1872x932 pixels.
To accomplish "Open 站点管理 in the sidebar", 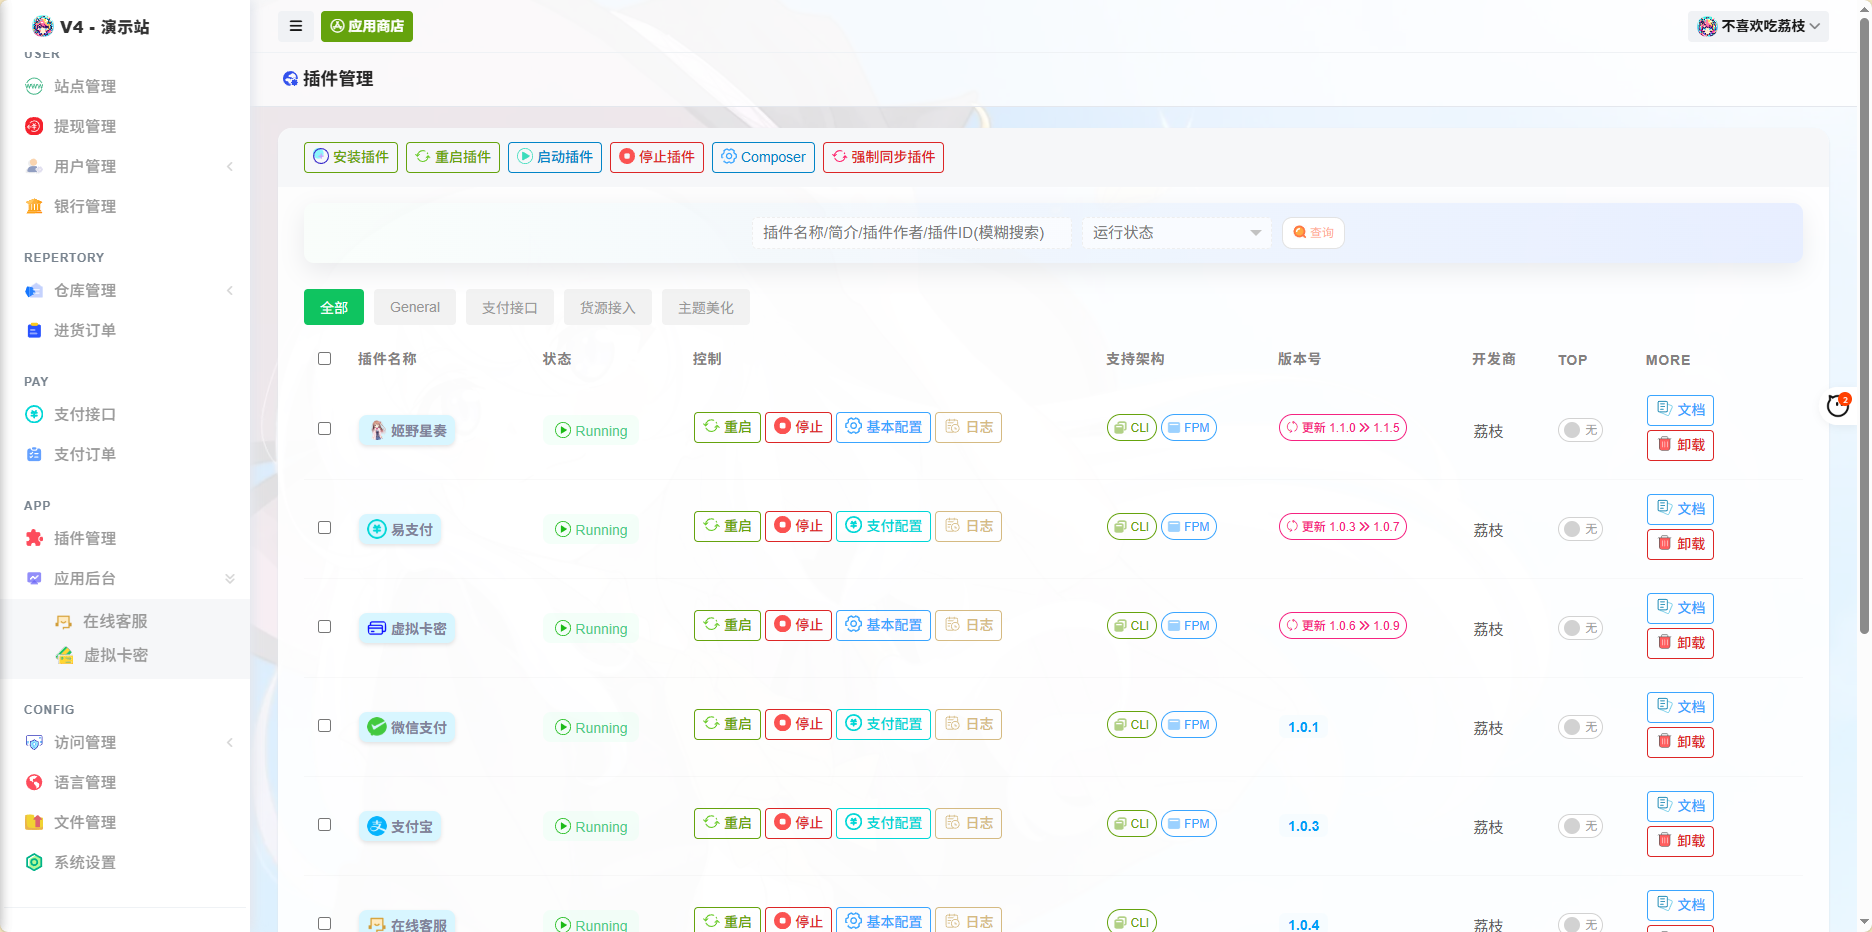I will coord(85,87).
